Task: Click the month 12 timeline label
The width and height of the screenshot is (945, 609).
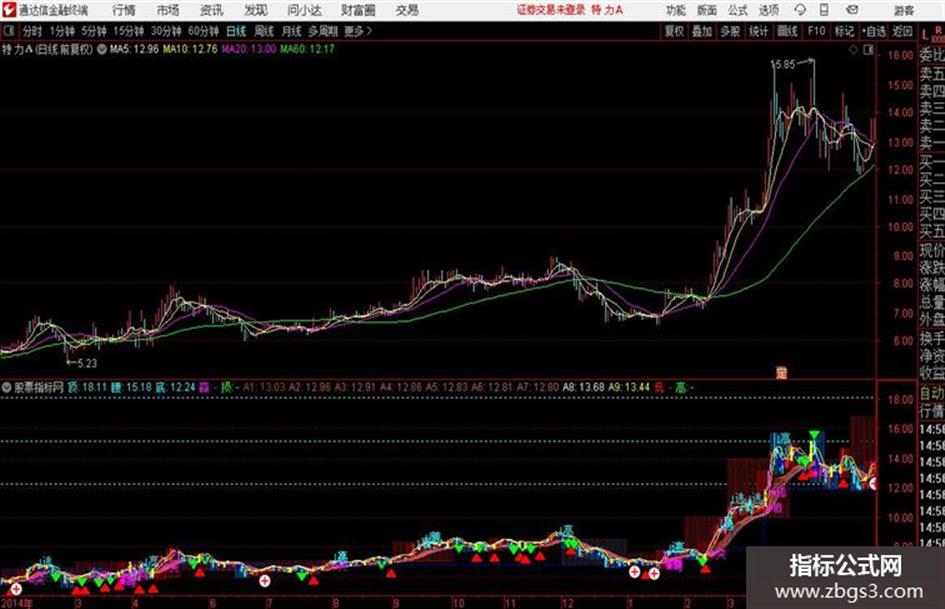Action: point(567,602)
